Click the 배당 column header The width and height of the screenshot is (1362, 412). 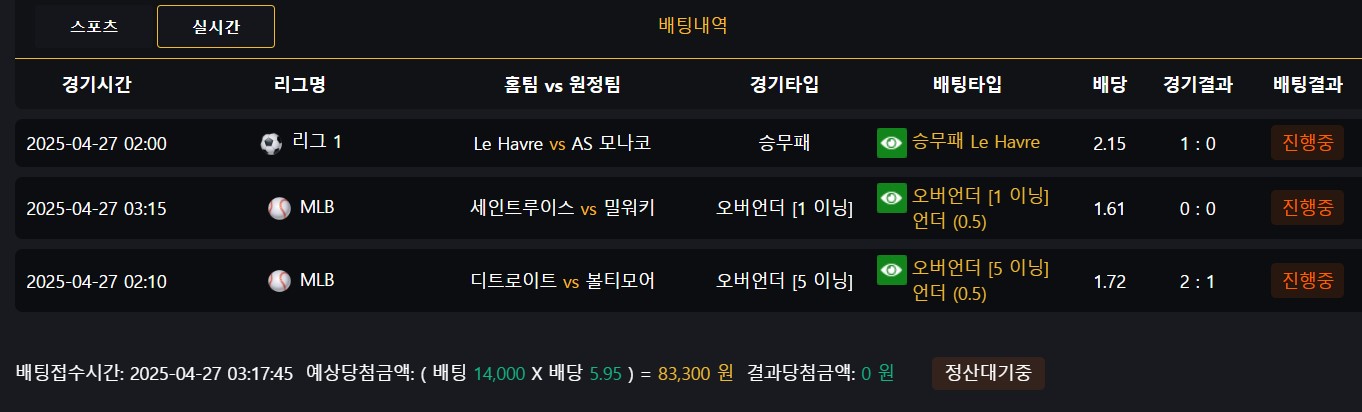[x=1110, y=84]
